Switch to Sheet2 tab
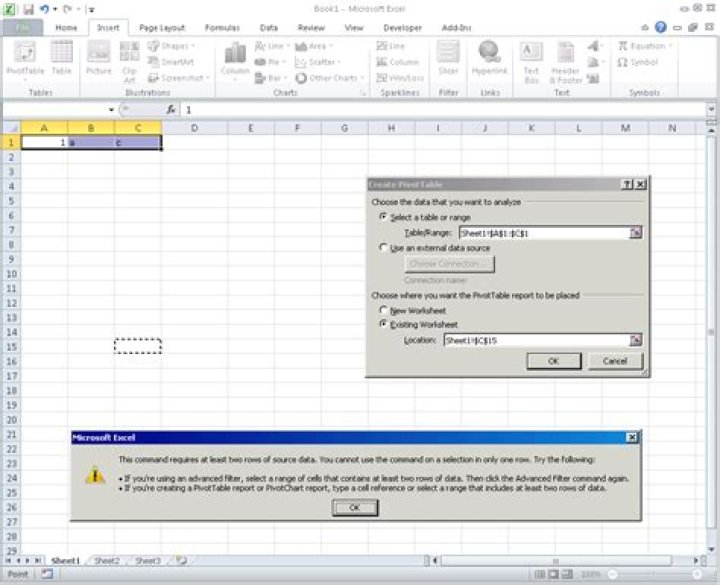The height and width of the screenshot is (585, 720). point(107,561)
